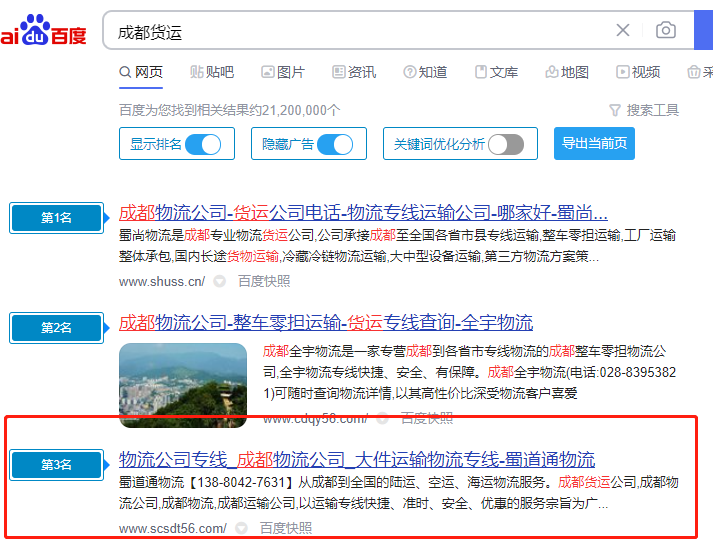Open camera image search
The image size is (713, 545).
click(665, 31)
